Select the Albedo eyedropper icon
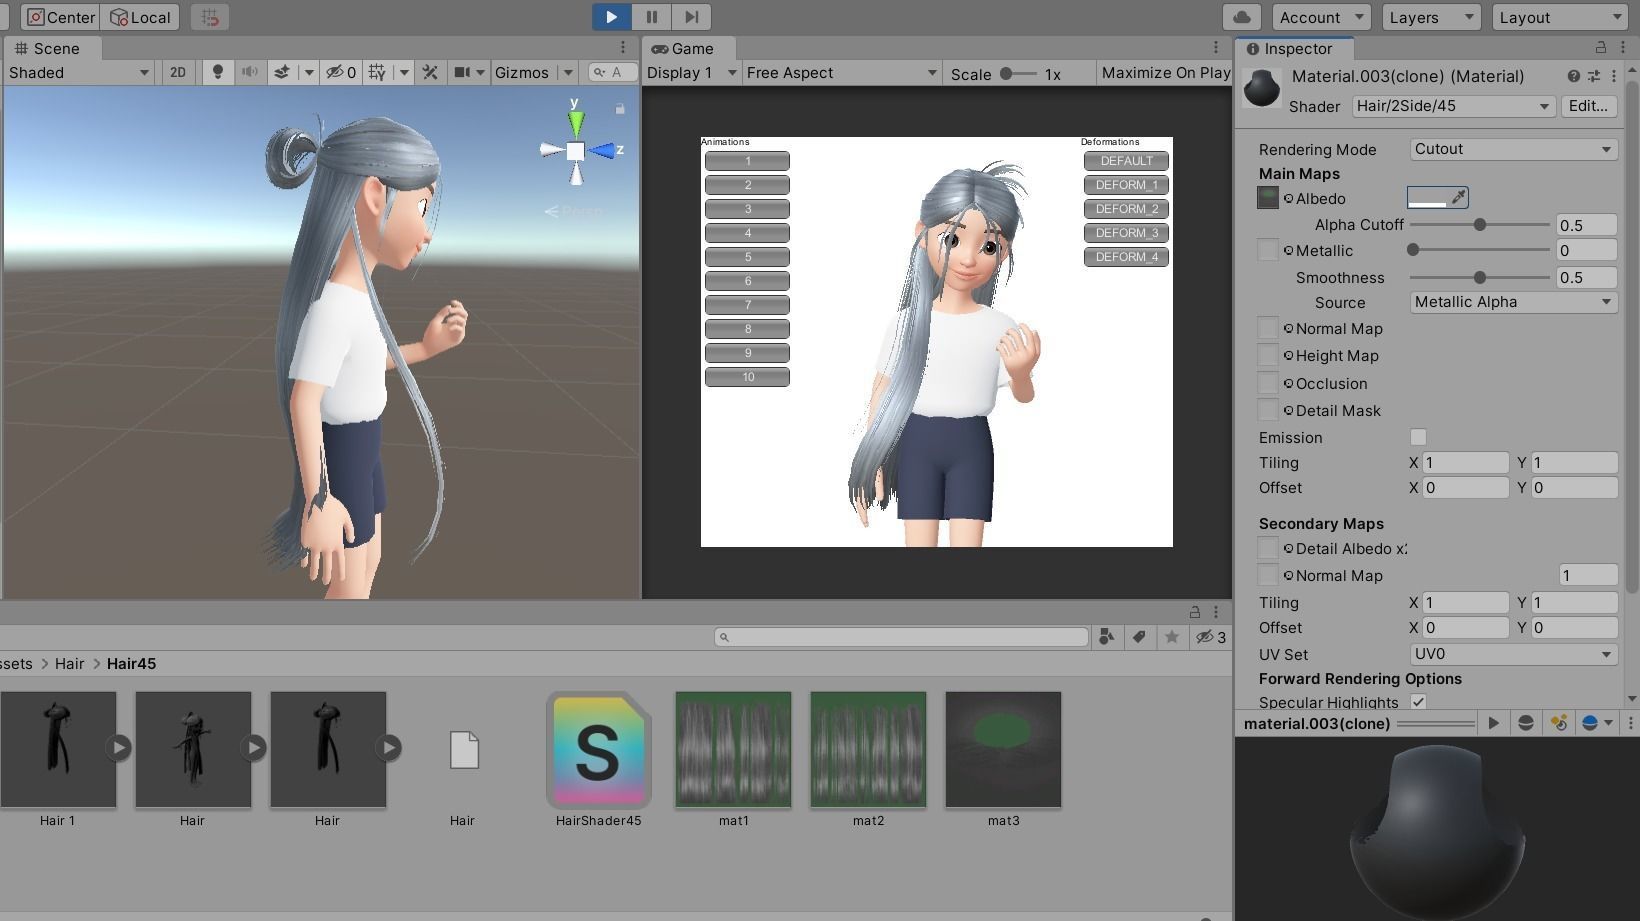The image size is (1640, 921). click(x=1459, y=197)
